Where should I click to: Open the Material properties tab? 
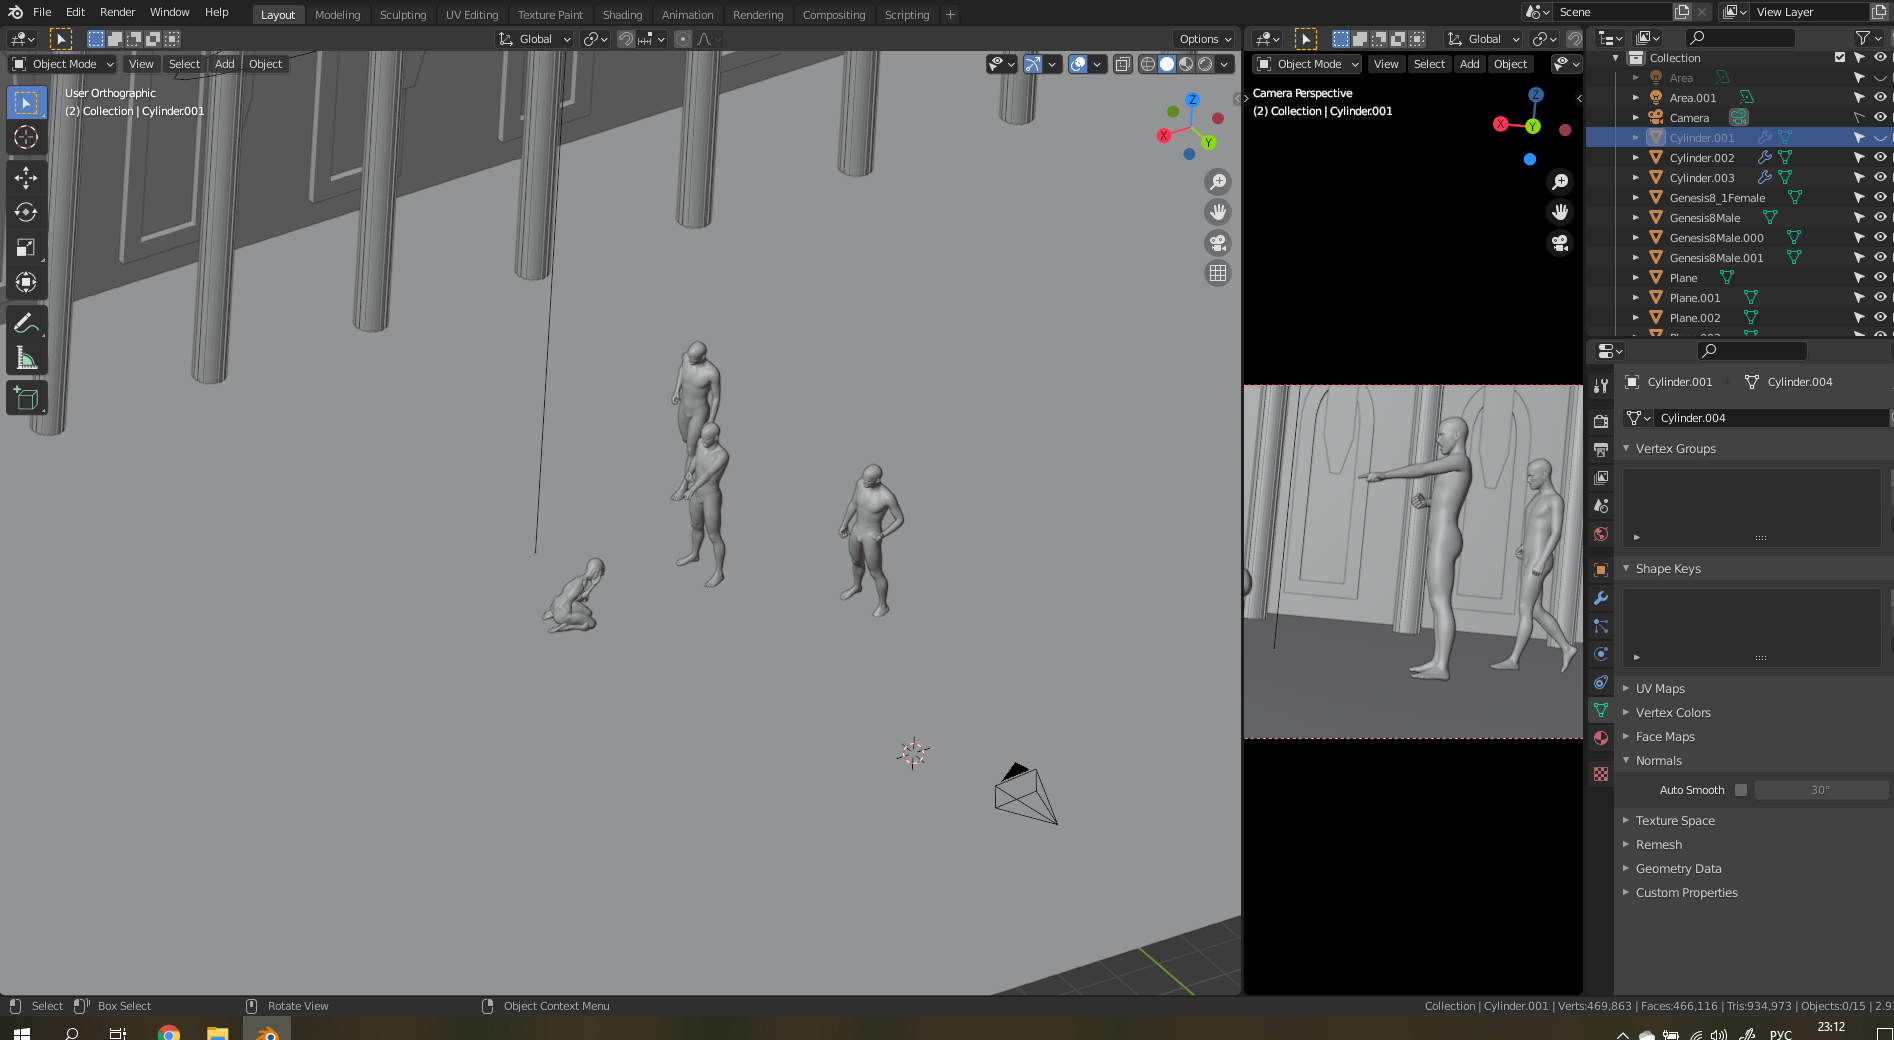pos(1601,738)
